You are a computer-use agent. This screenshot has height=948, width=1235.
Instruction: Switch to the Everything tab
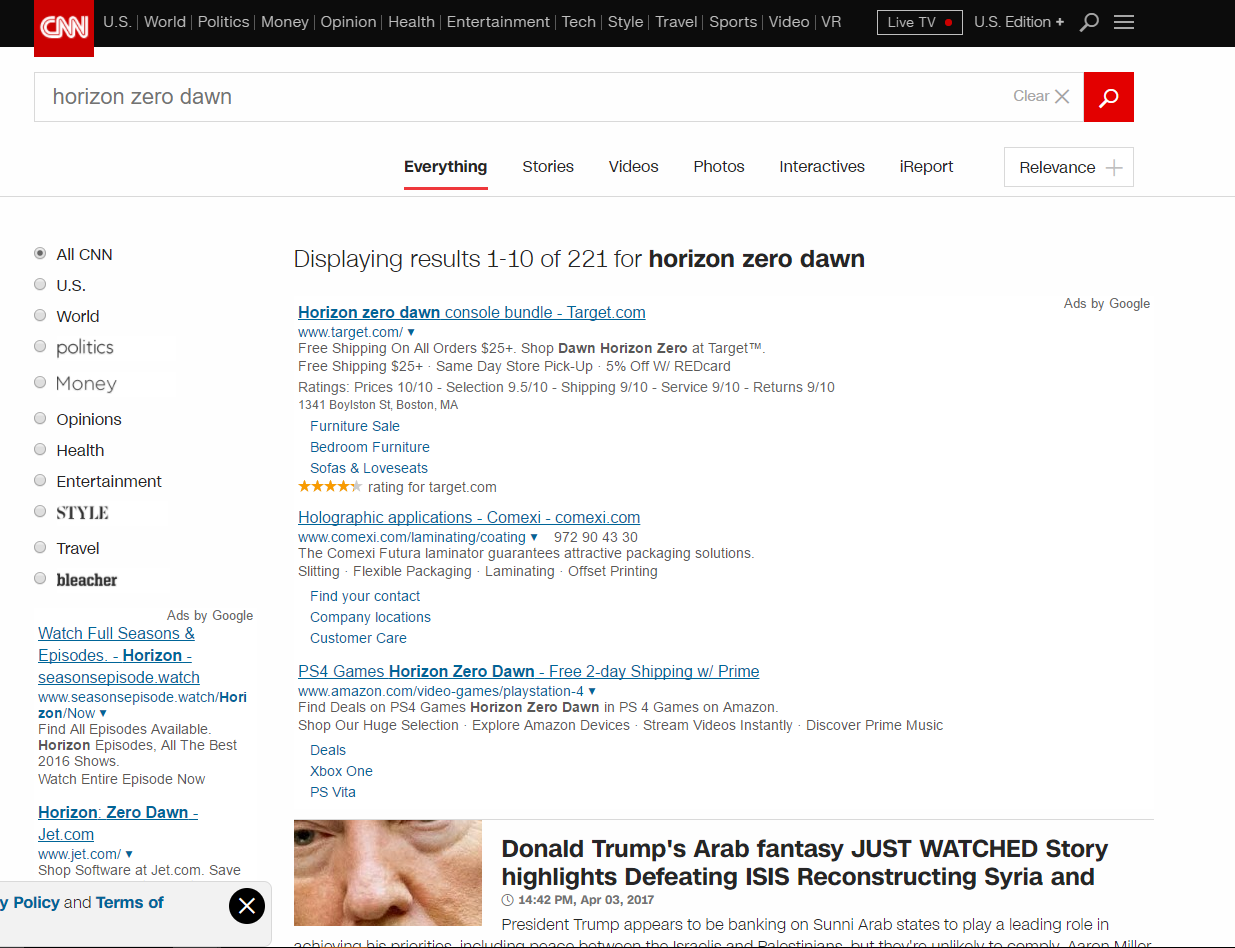click(446, 167)
